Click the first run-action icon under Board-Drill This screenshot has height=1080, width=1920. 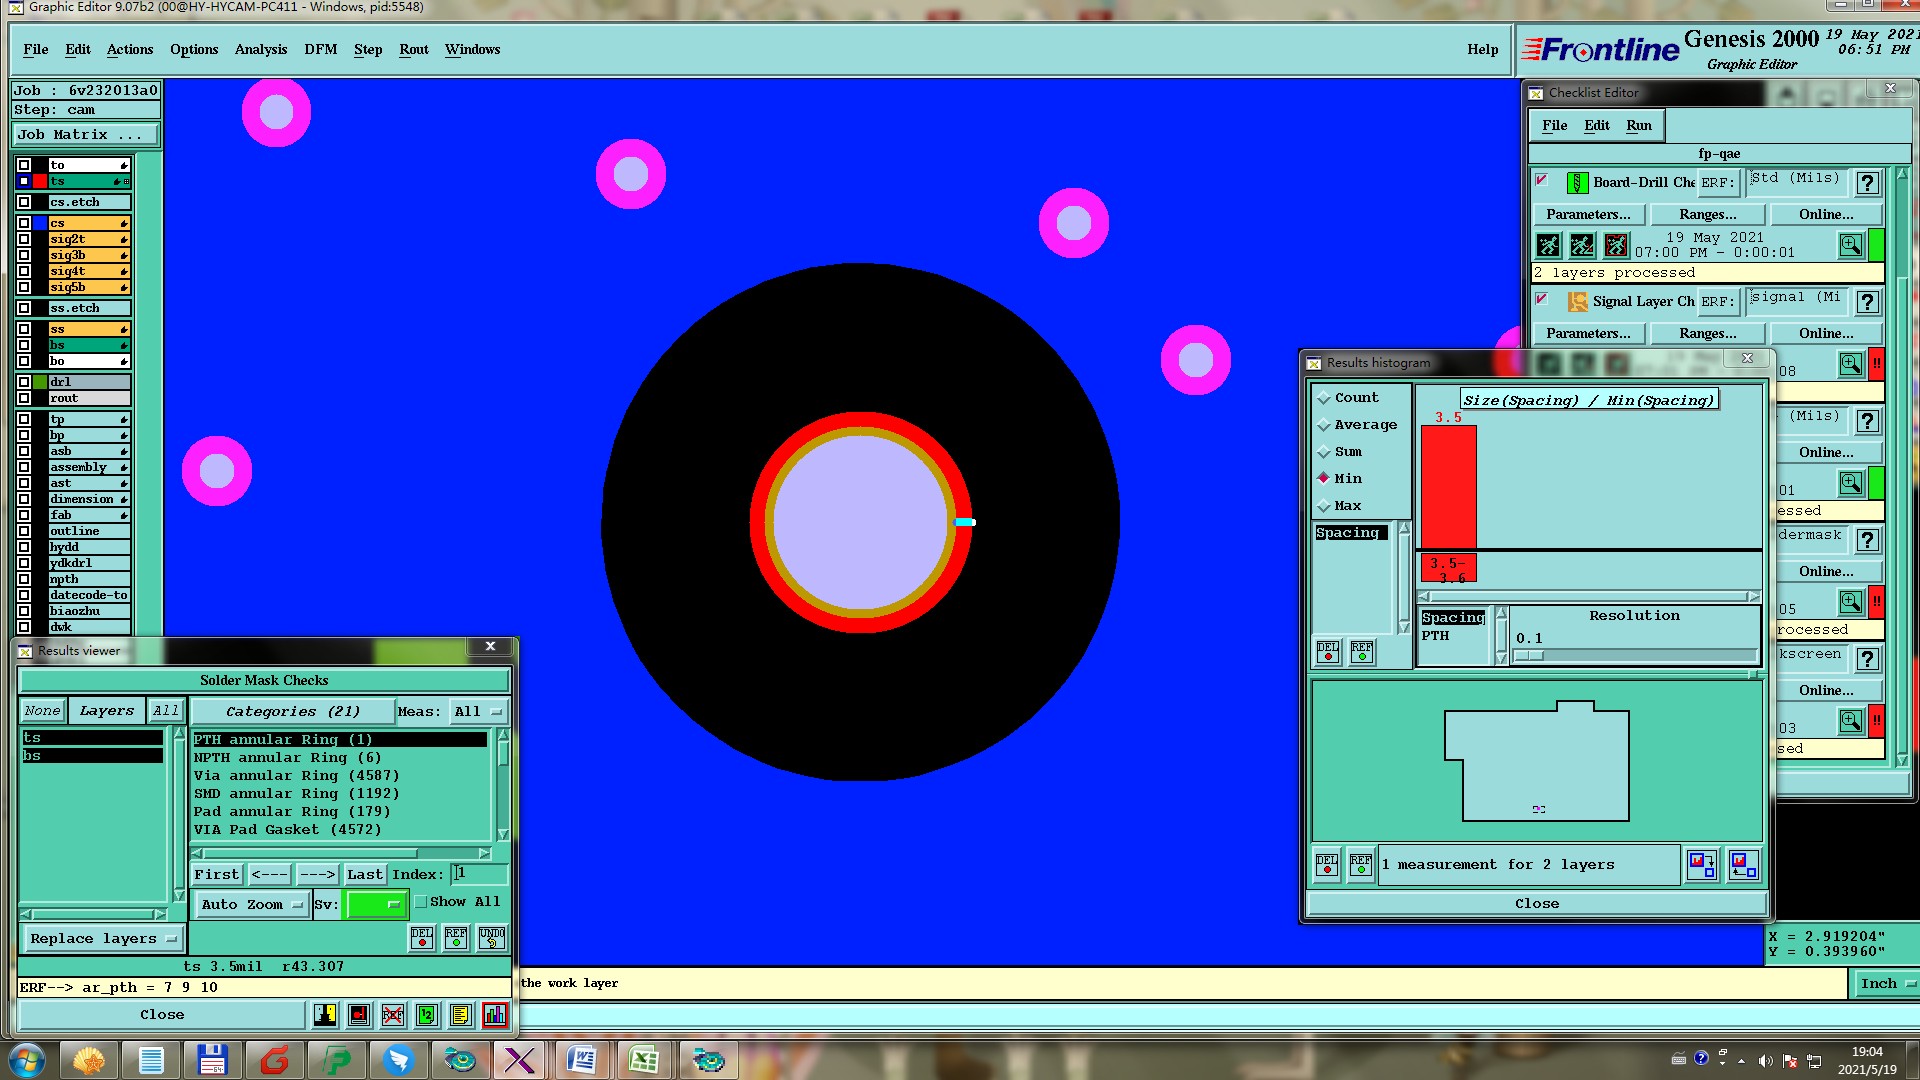click(x=1548, y=245)
